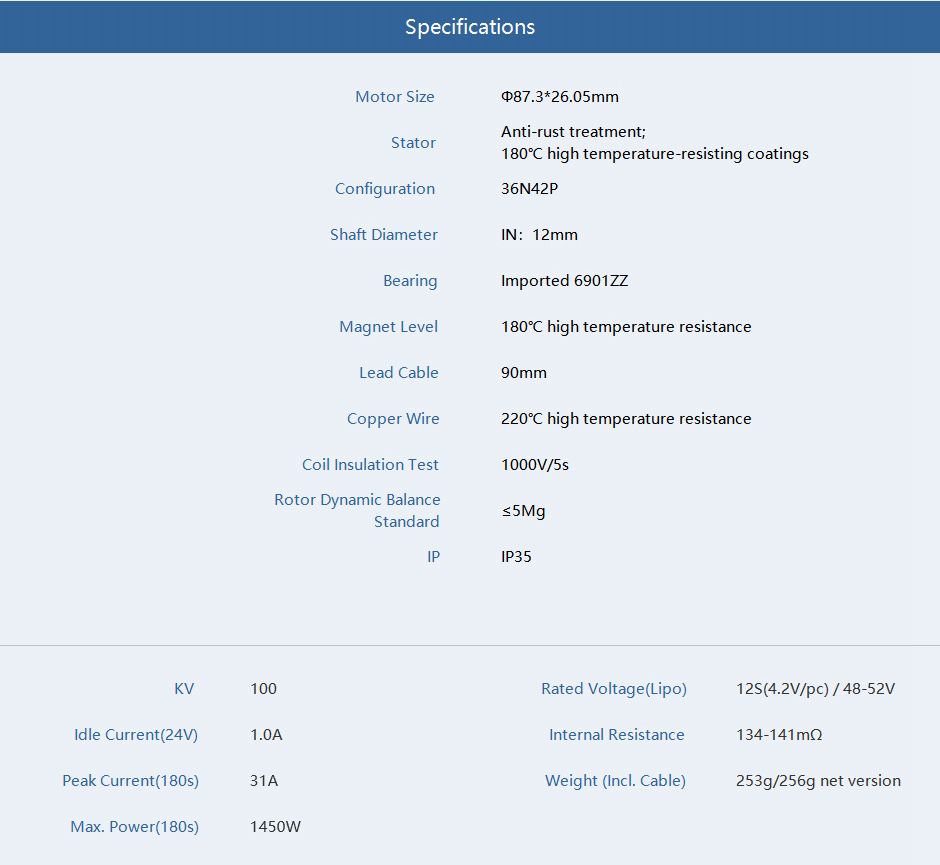Select the Idle Current(24V) label
The height and width of the screenshot is (865, 940).
(x=136, y=735)
